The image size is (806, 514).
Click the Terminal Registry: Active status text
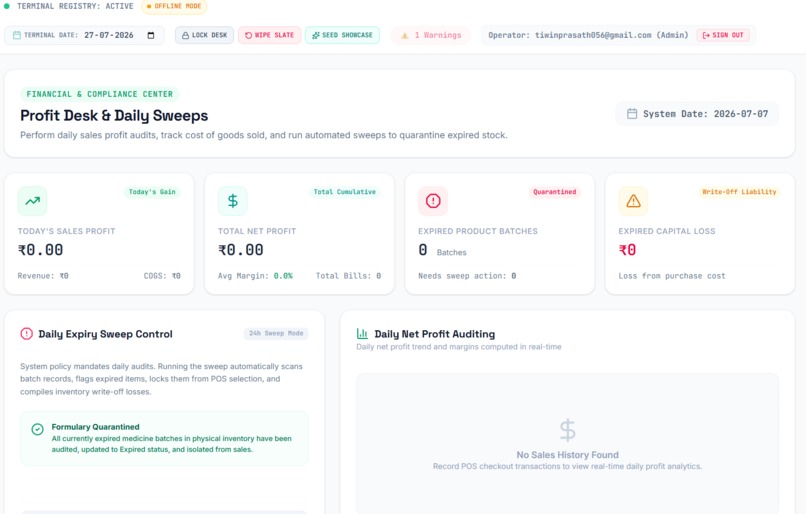(x=75, y=6)
